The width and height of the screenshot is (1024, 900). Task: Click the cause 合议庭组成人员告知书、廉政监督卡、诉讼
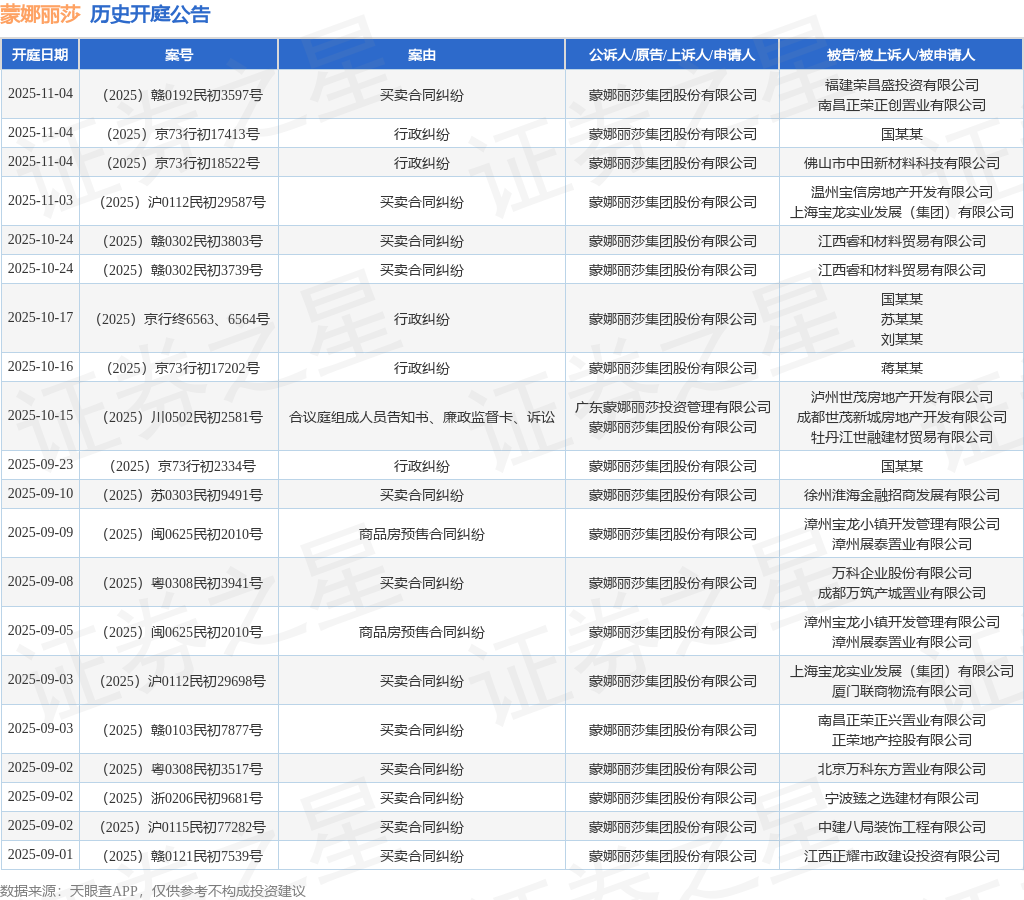[422, 417]
